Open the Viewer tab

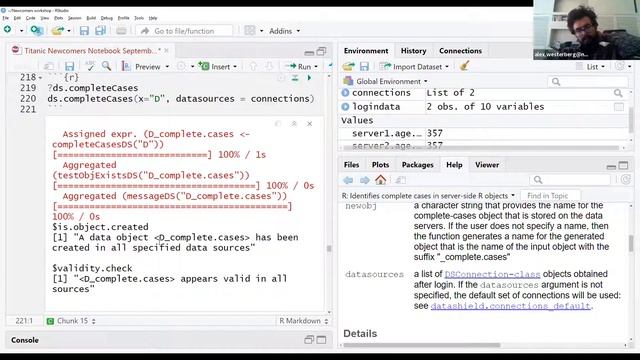point(487,165)
